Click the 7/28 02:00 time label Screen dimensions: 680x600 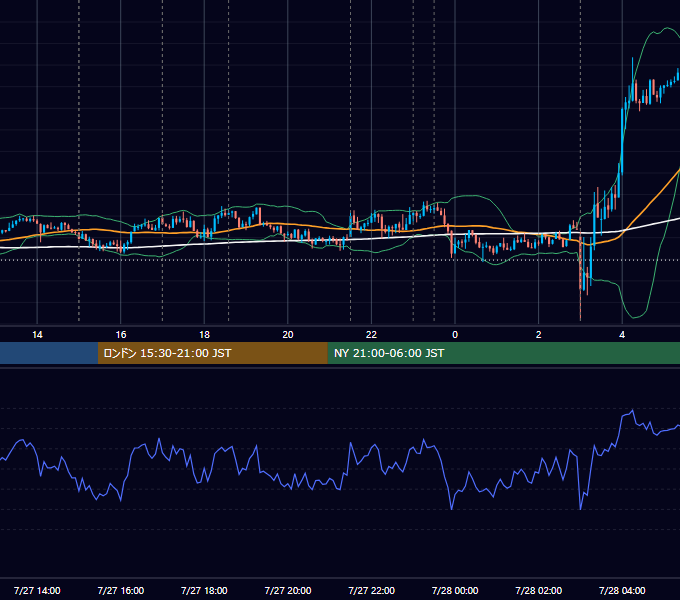click(539, 590)
